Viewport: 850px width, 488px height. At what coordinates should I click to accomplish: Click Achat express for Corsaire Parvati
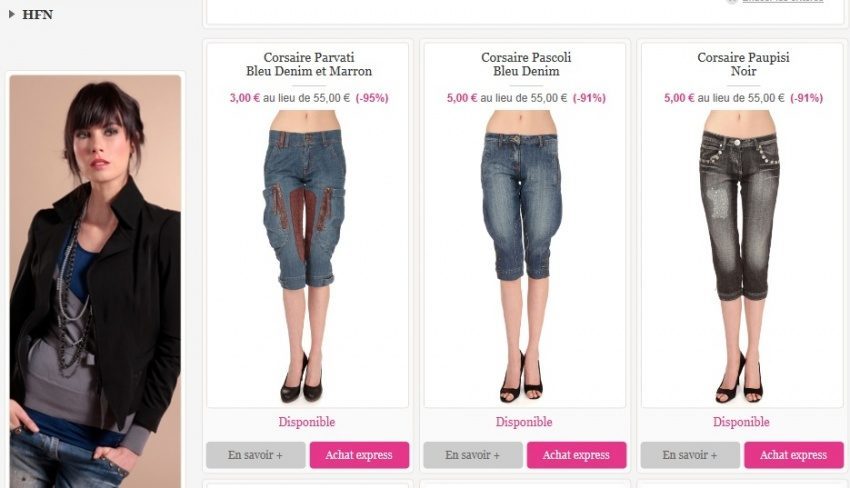point(359,455)
